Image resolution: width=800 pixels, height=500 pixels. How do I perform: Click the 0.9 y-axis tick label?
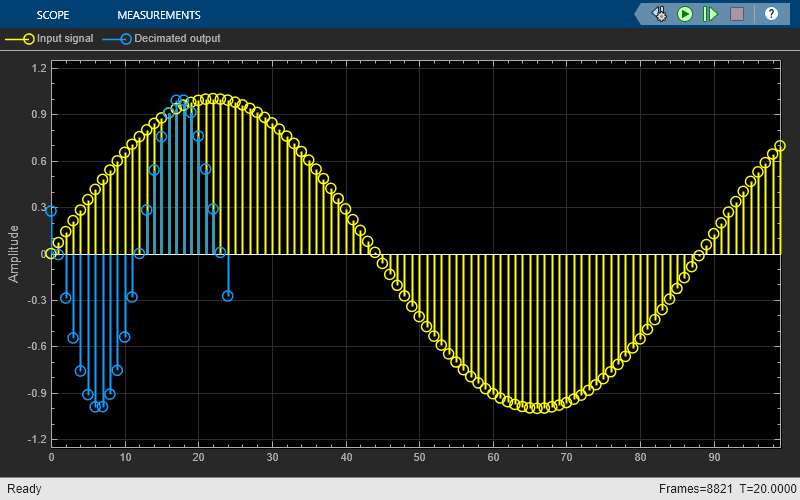(x=39, y=114)
